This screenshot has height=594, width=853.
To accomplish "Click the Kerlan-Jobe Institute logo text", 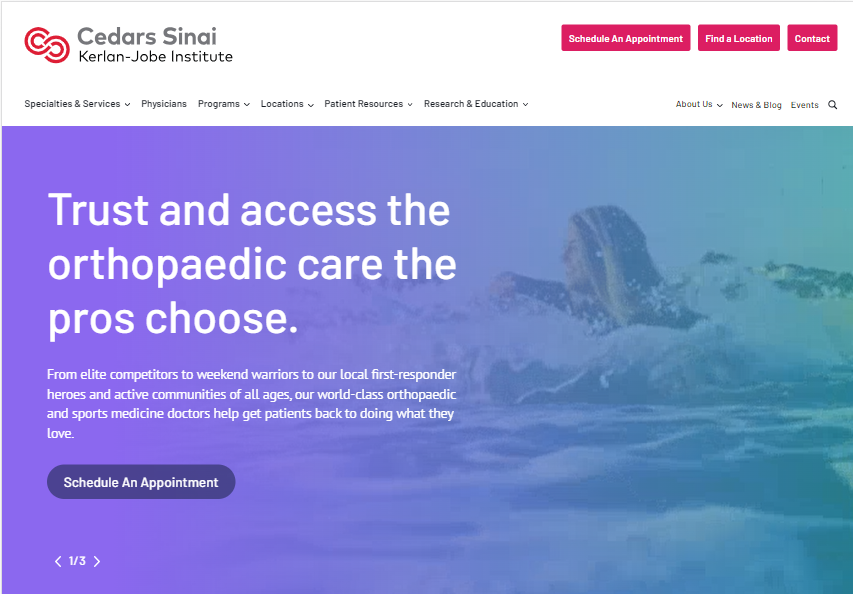I will (x=156, y=57).
